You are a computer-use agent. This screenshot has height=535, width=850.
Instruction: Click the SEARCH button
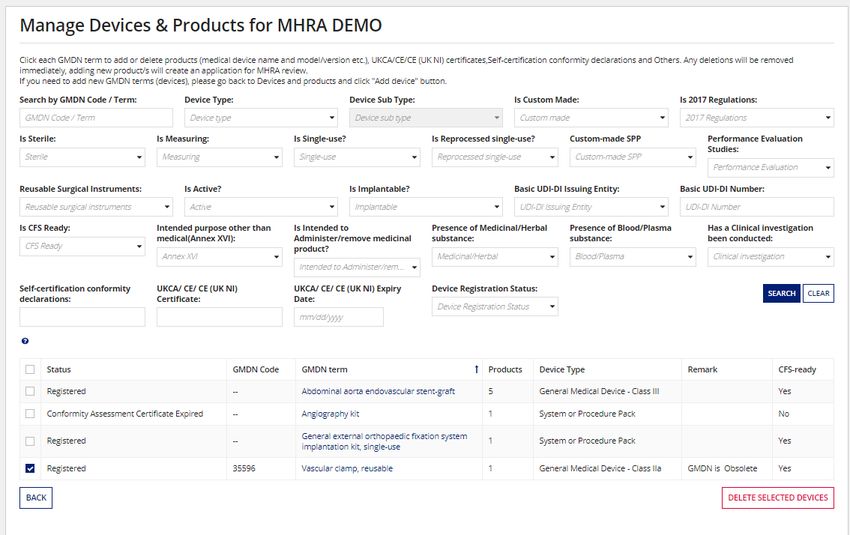pyautogui.click(x=781, y=293)
